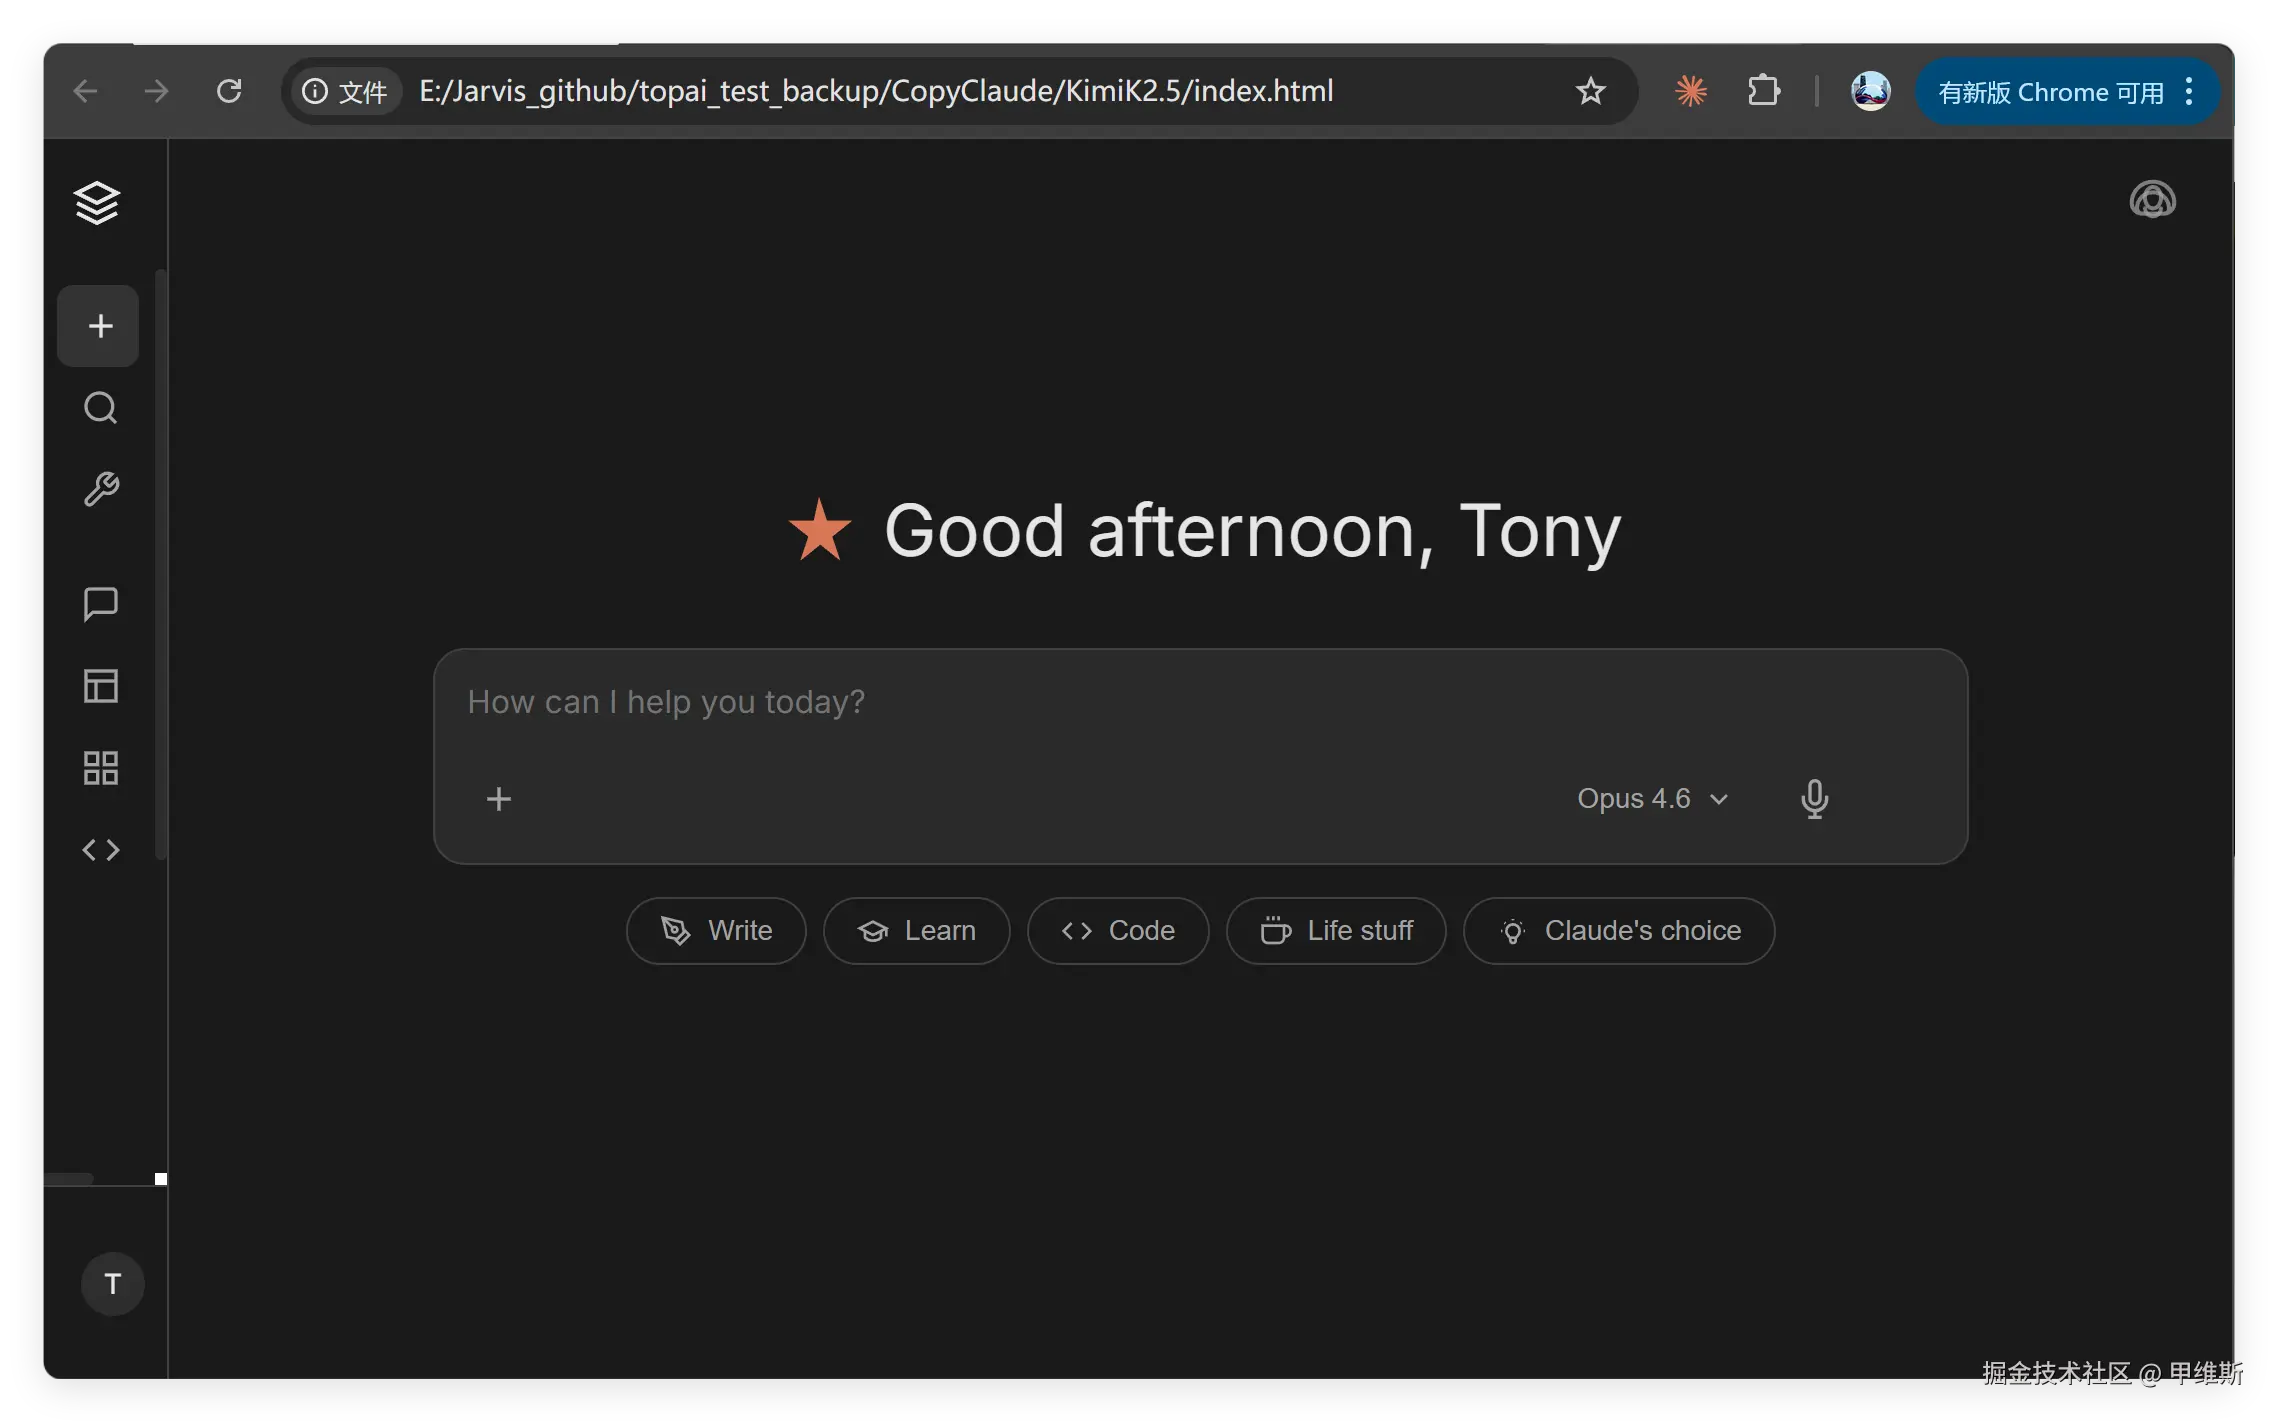Bookmark this page with the star icon

1590,92
